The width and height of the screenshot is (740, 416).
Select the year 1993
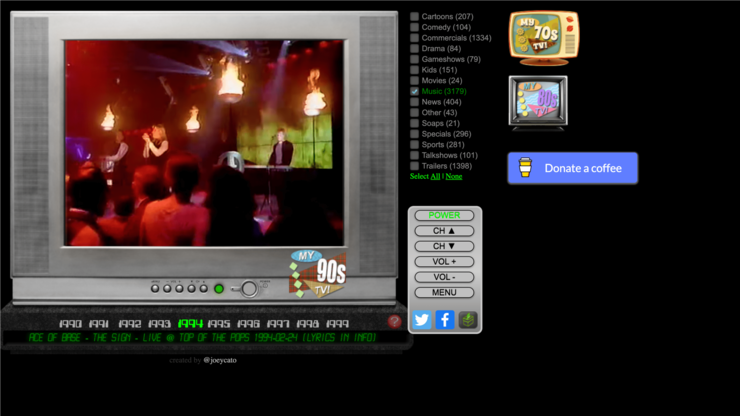point(159,324)
